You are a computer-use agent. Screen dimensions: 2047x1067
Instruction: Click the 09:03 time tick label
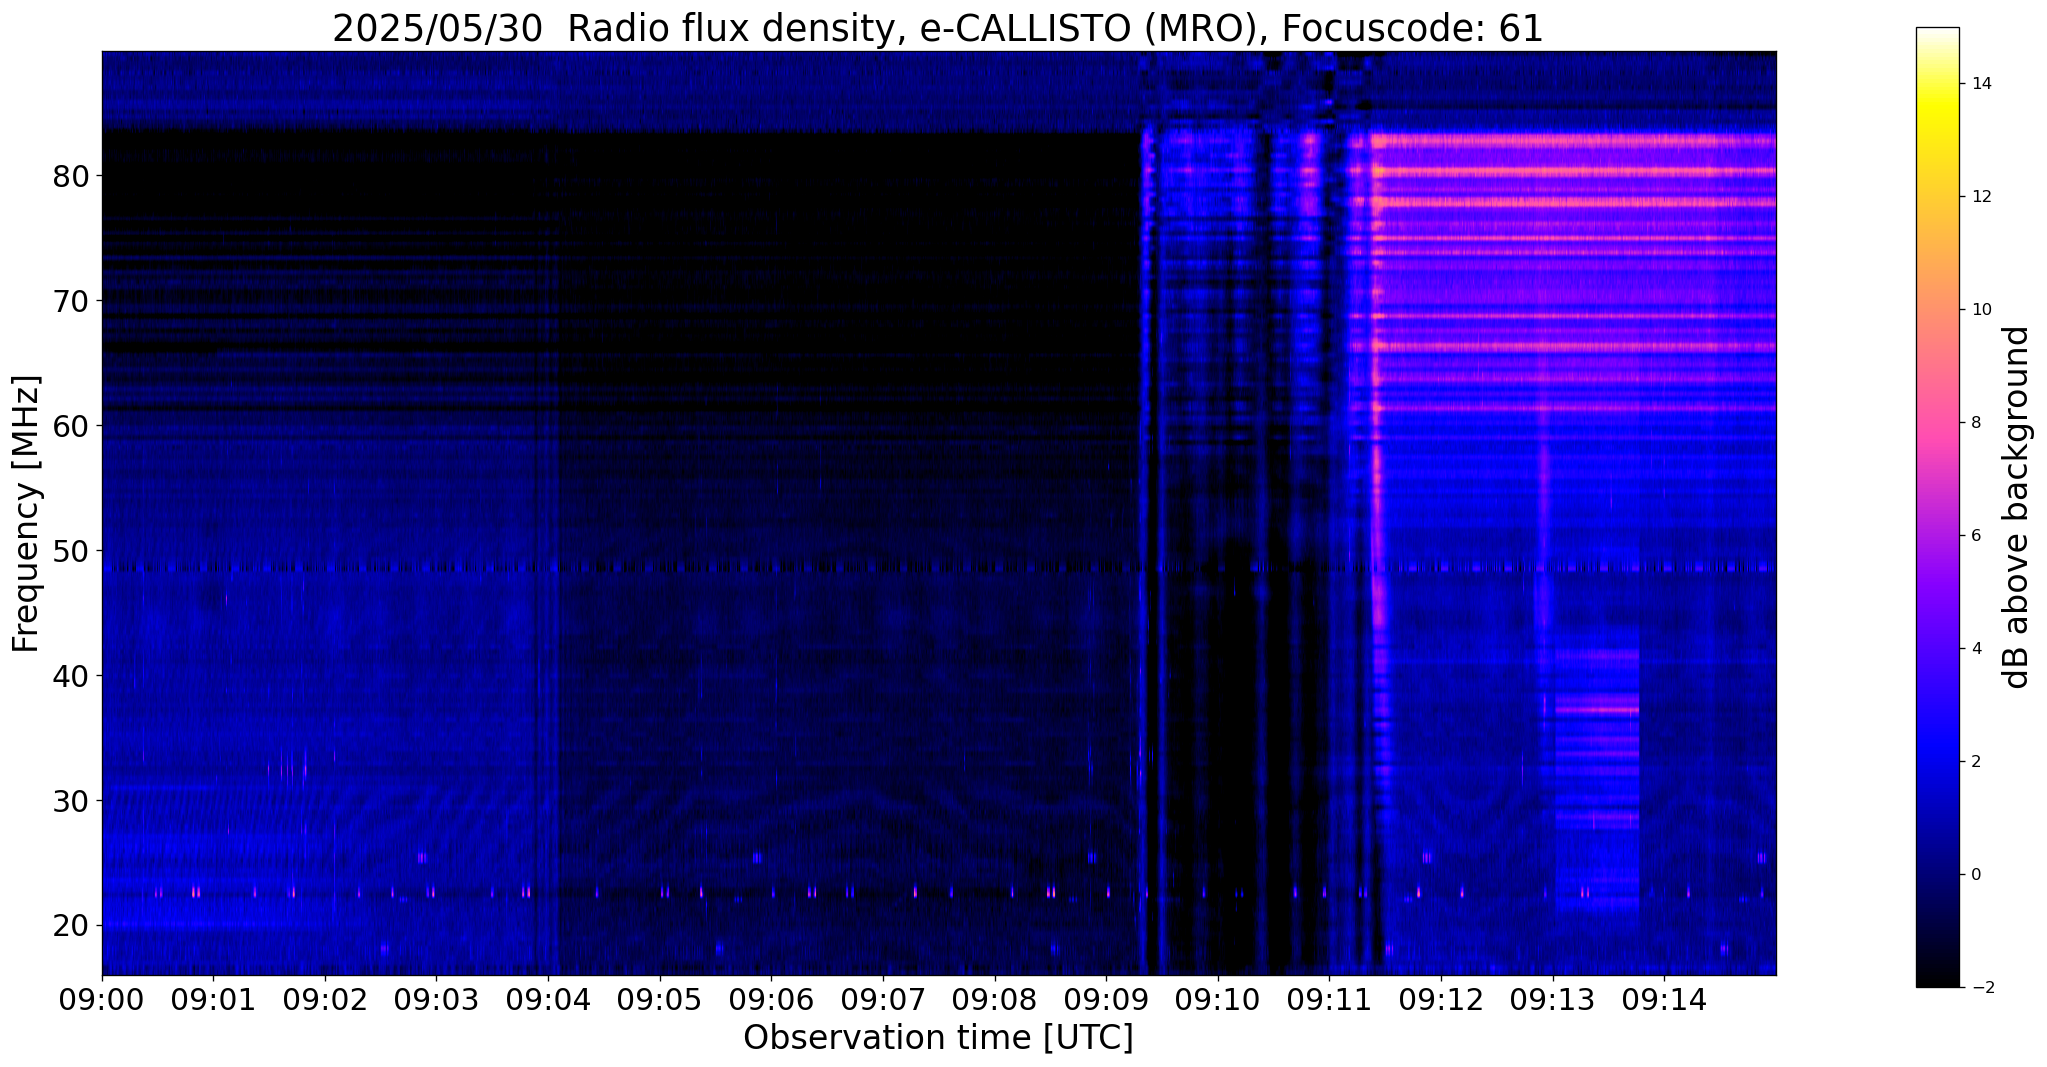(437, 1000)
